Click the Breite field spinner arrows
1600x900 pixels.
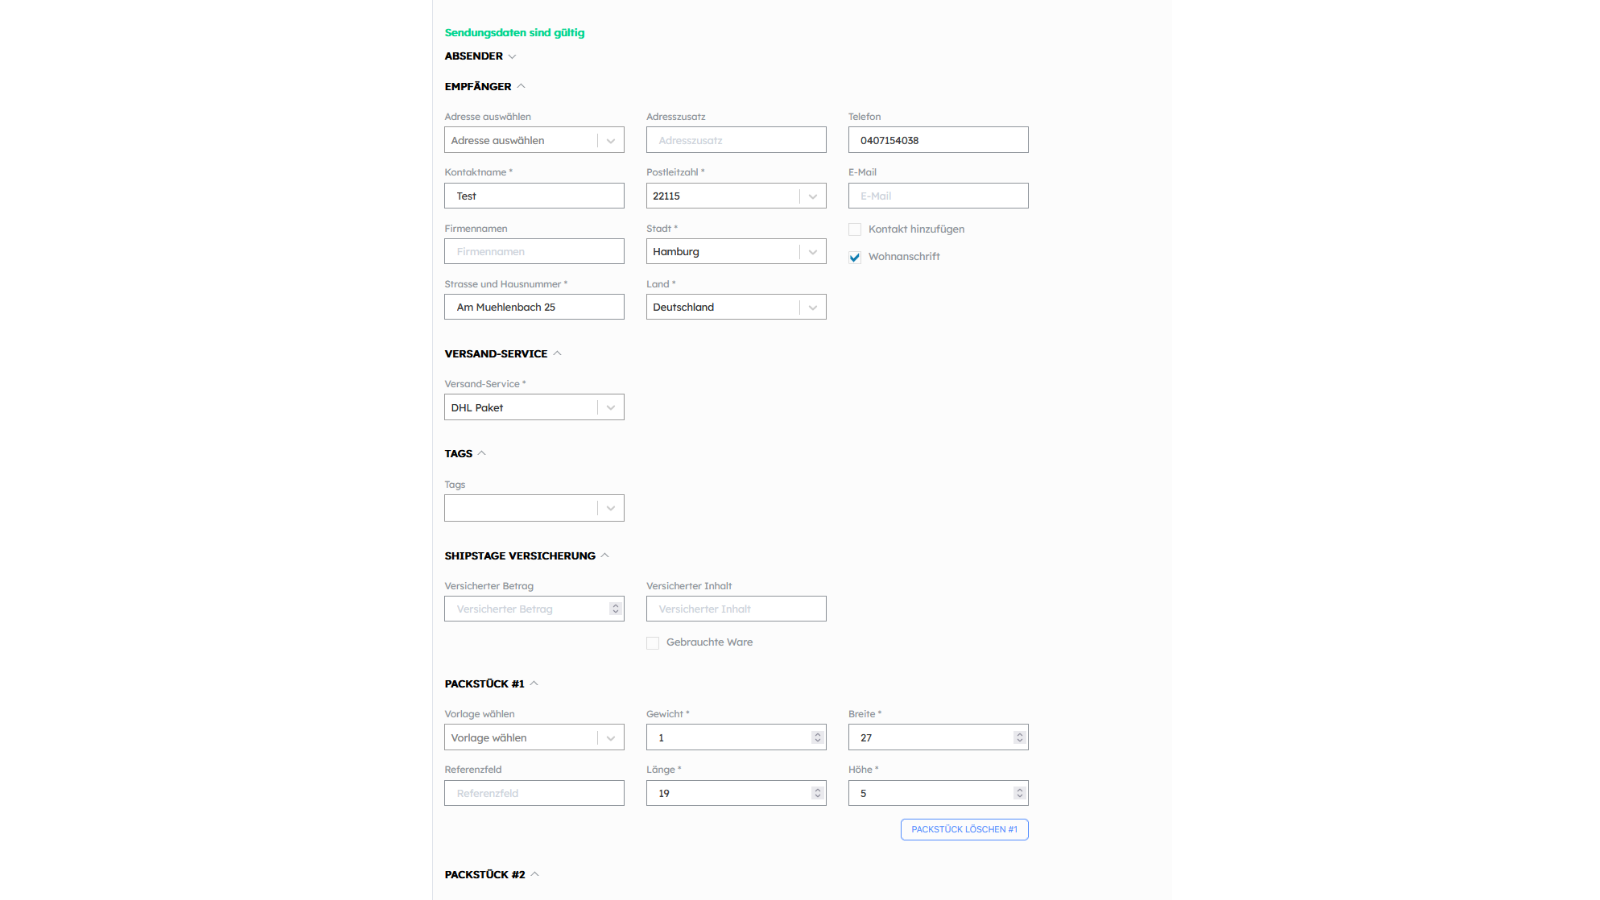pos(1019,737)
